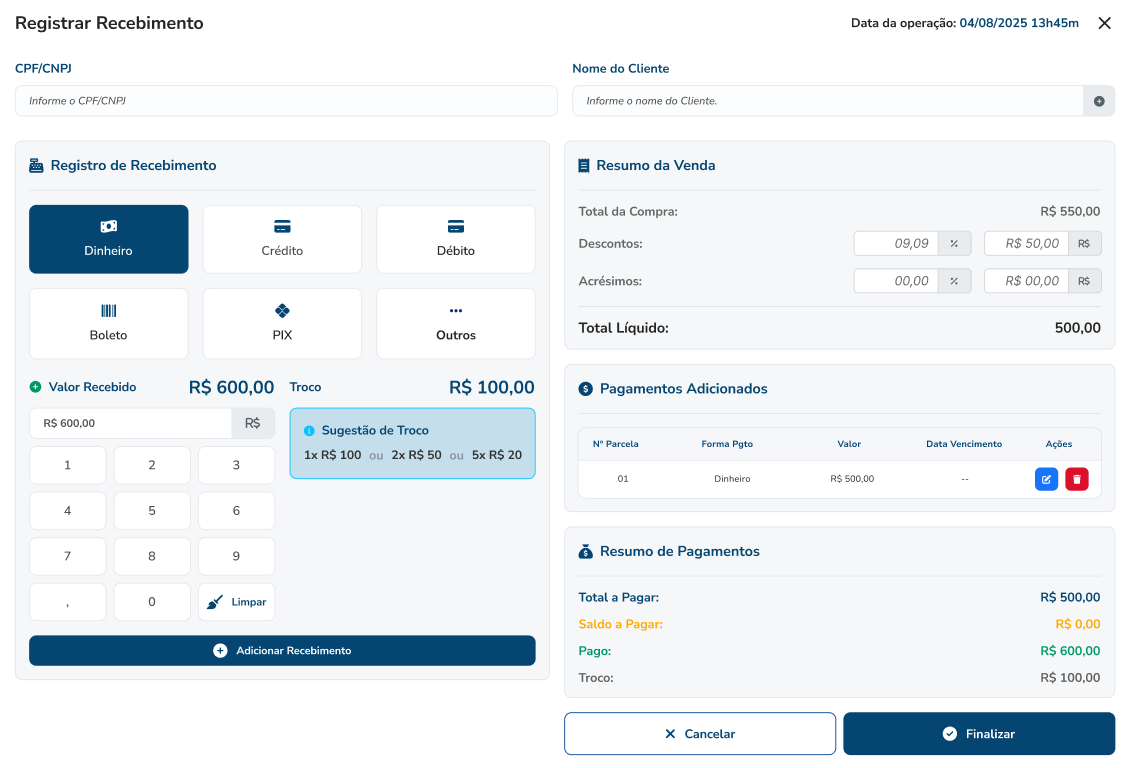1132x768 pixels.
Task: Click the plus icon beside client name field
Action: (x=1099, y=101)
